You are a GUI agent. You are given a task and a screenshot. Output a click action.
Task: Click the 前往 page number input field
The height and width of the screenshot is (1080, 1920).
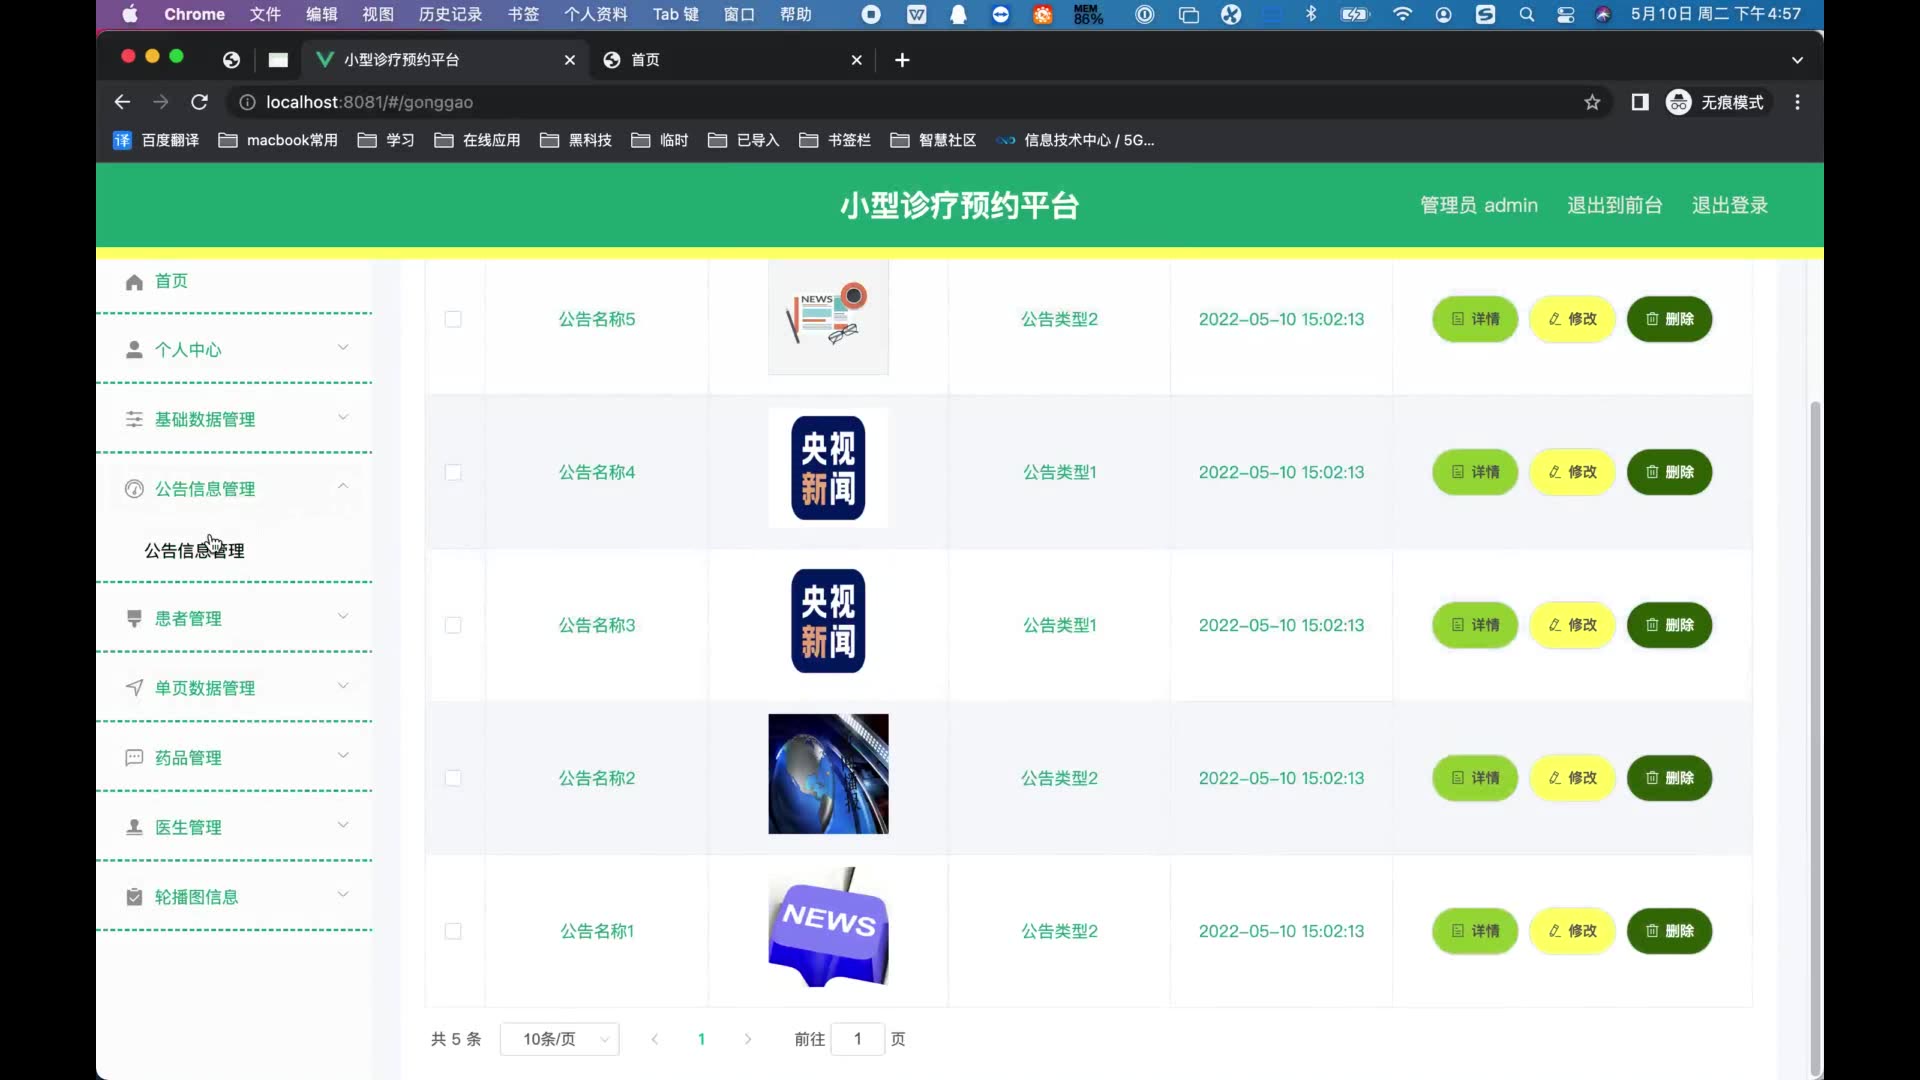click(857, 1039)
